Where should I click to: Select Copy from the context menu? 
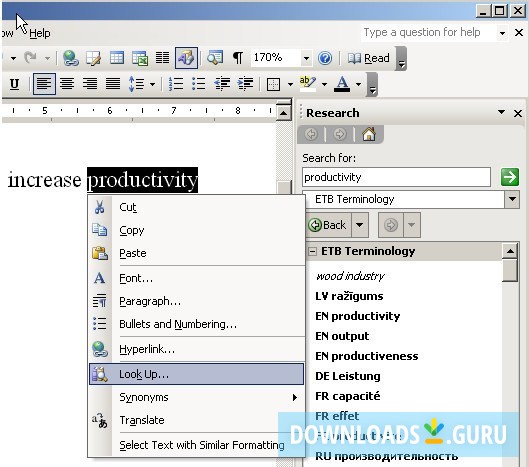pos(196,230)
